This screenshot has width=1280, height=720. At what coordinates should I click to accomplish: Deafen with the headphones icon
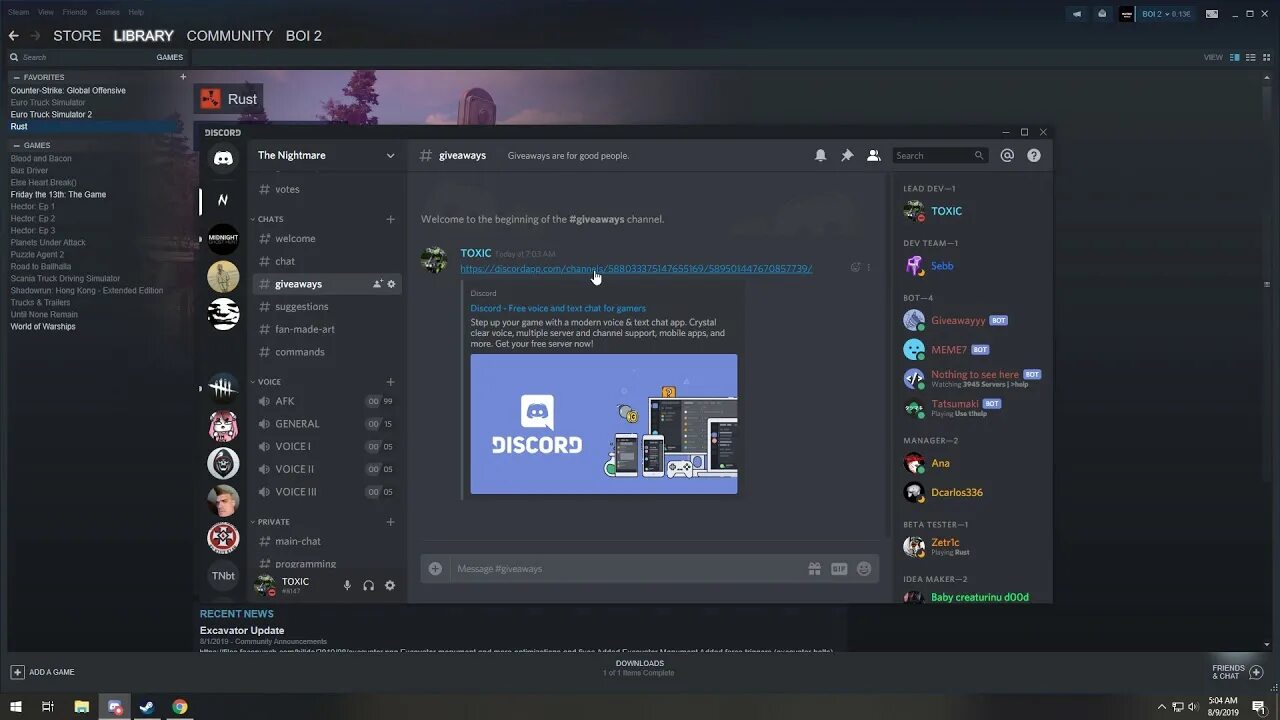[368, 585]
